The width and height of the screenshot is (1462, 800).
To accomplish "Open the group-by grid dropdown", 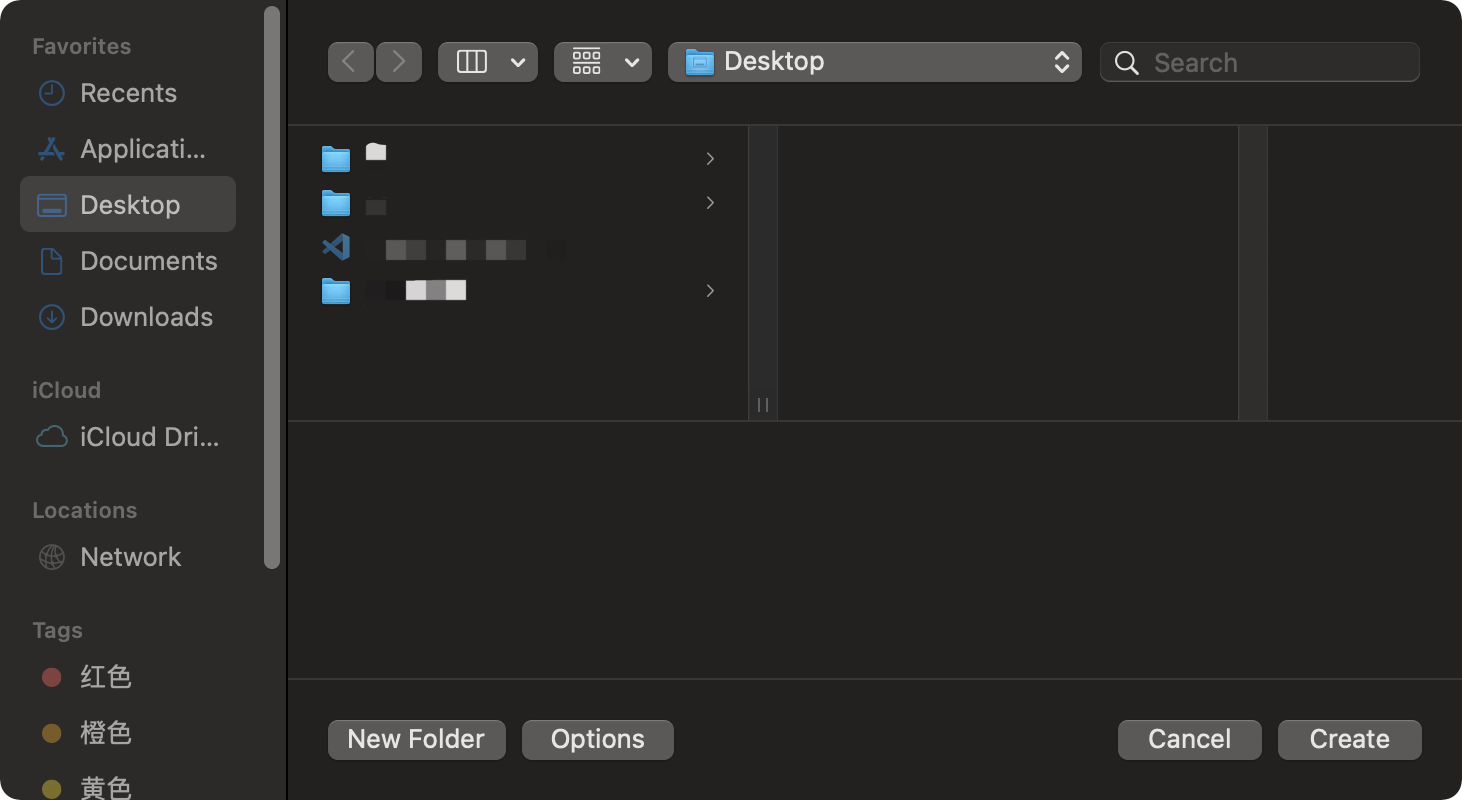I will pyautogui.click(x=603, y=62).
